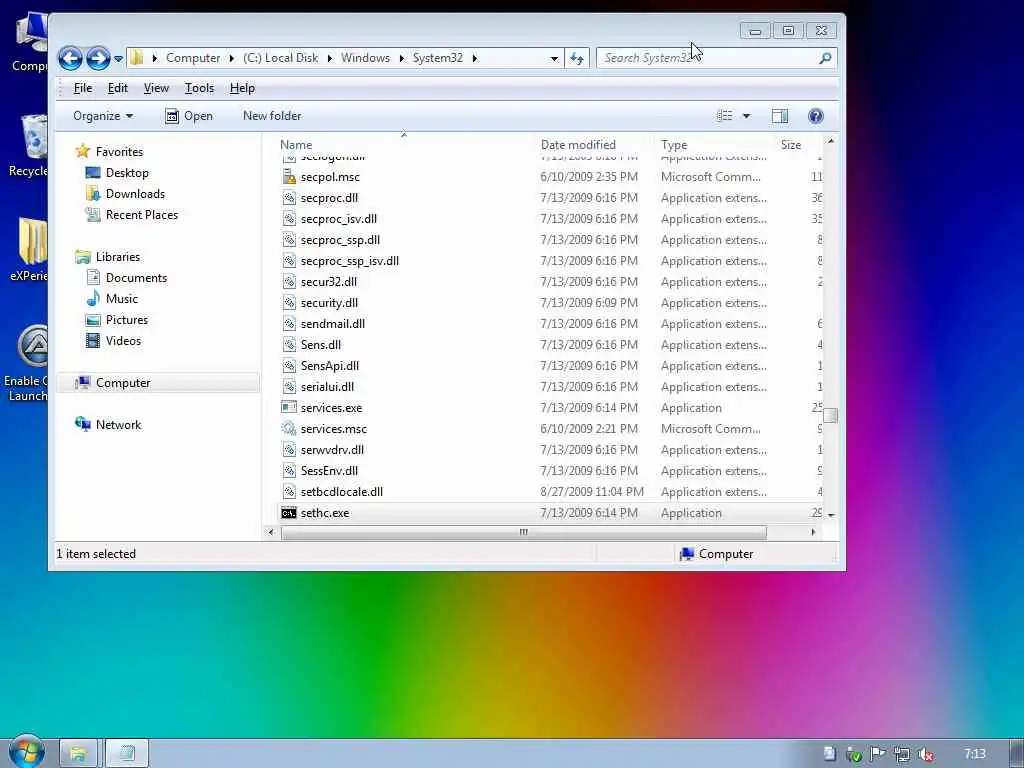This screenshot has width=1024, height=768.
Task: Toggle the preview pane
Action: (780, 116)
